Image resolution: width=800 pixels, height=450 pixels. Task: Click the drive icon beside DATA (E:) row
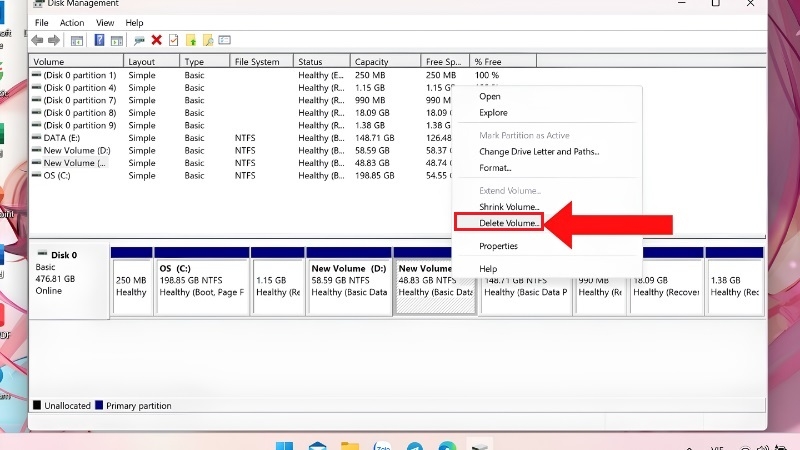[36, 137]
